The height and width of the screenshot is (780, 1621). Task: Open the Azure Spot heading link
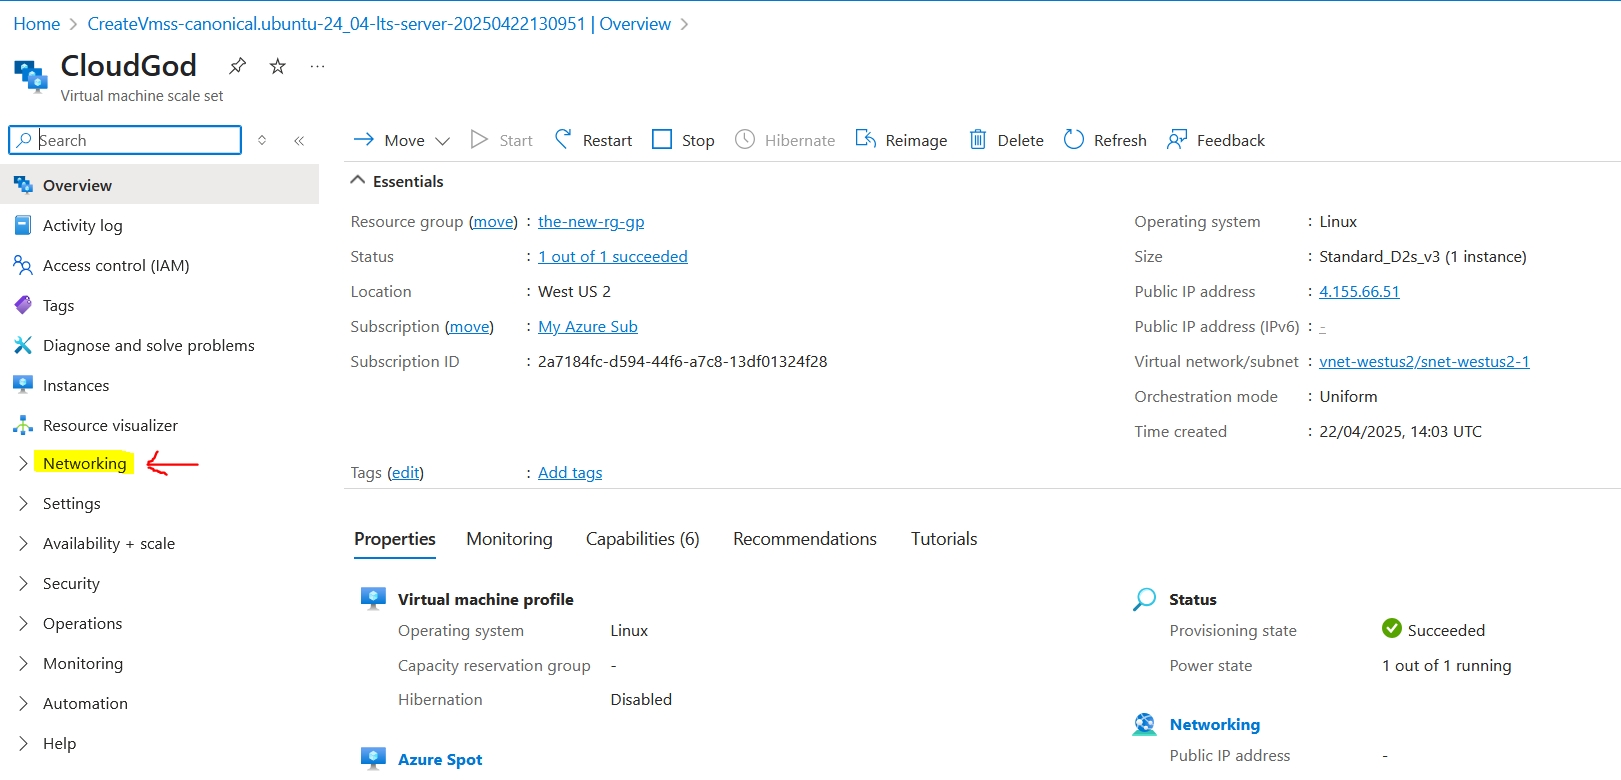click(x=440, y=759)
